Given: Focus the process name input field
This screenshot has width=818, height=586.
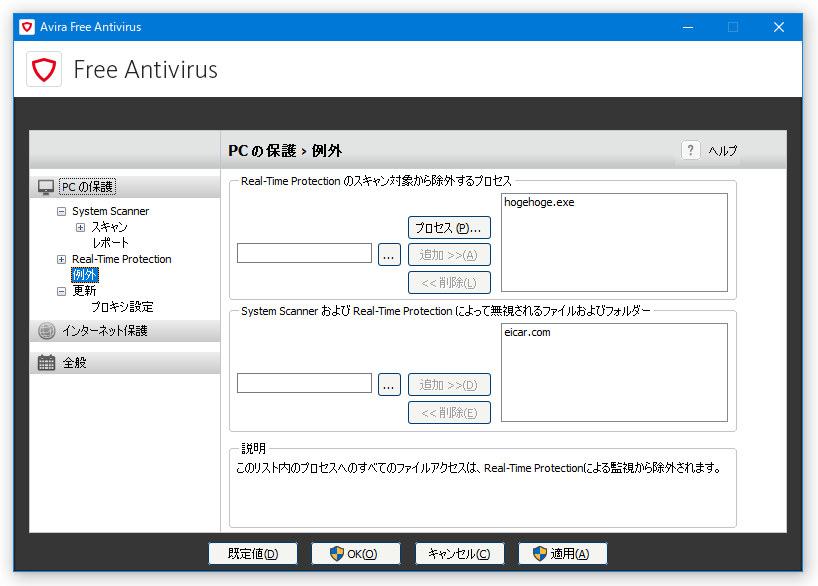Looking at the screenshot, I should coord(304,253).
